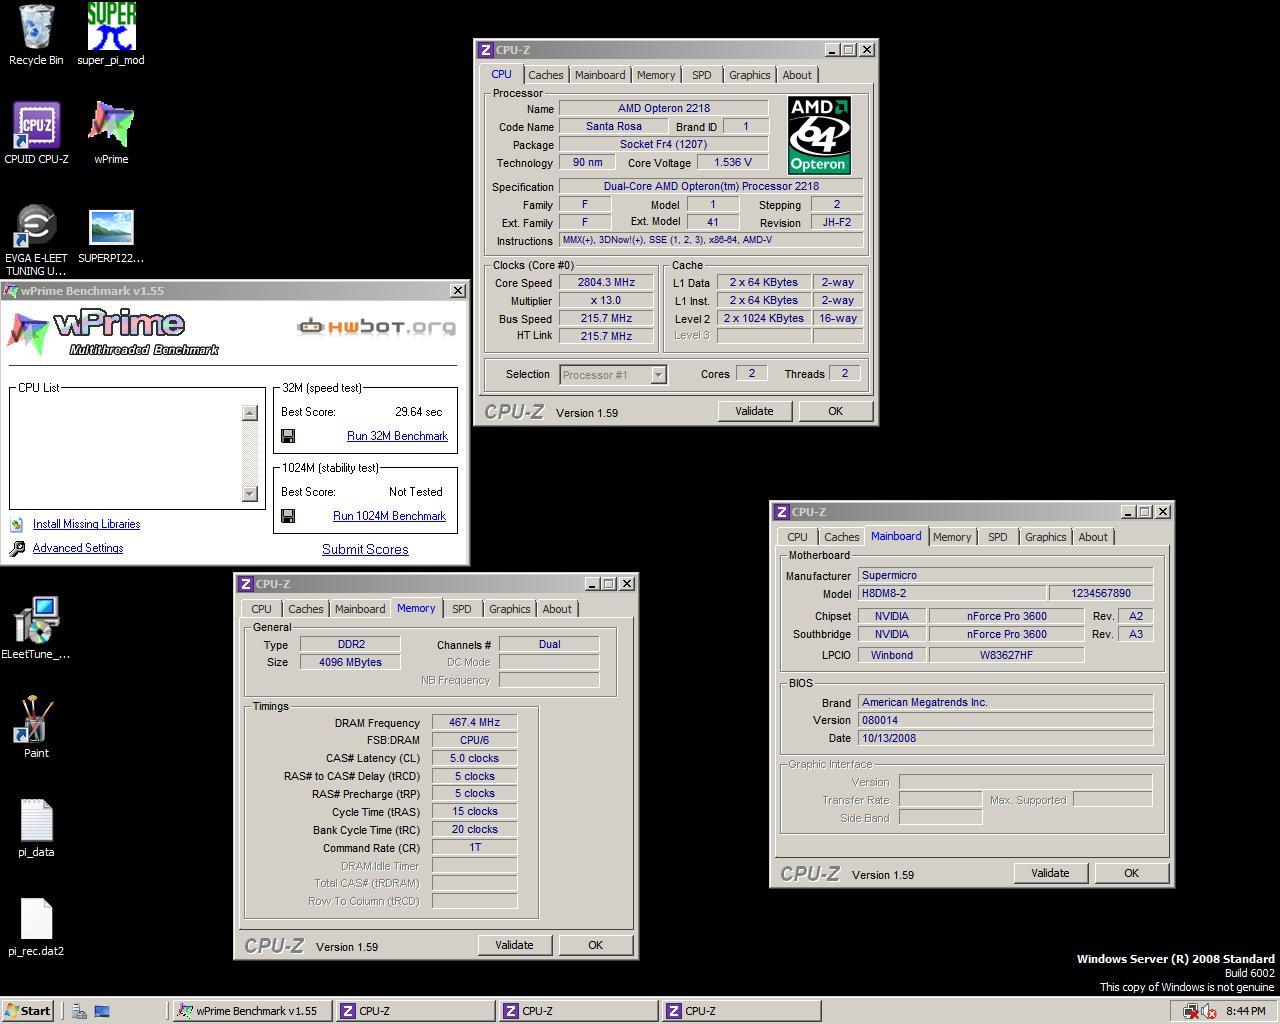
Task: Close the wPrime Benchmark window
Action: (458, 291)
